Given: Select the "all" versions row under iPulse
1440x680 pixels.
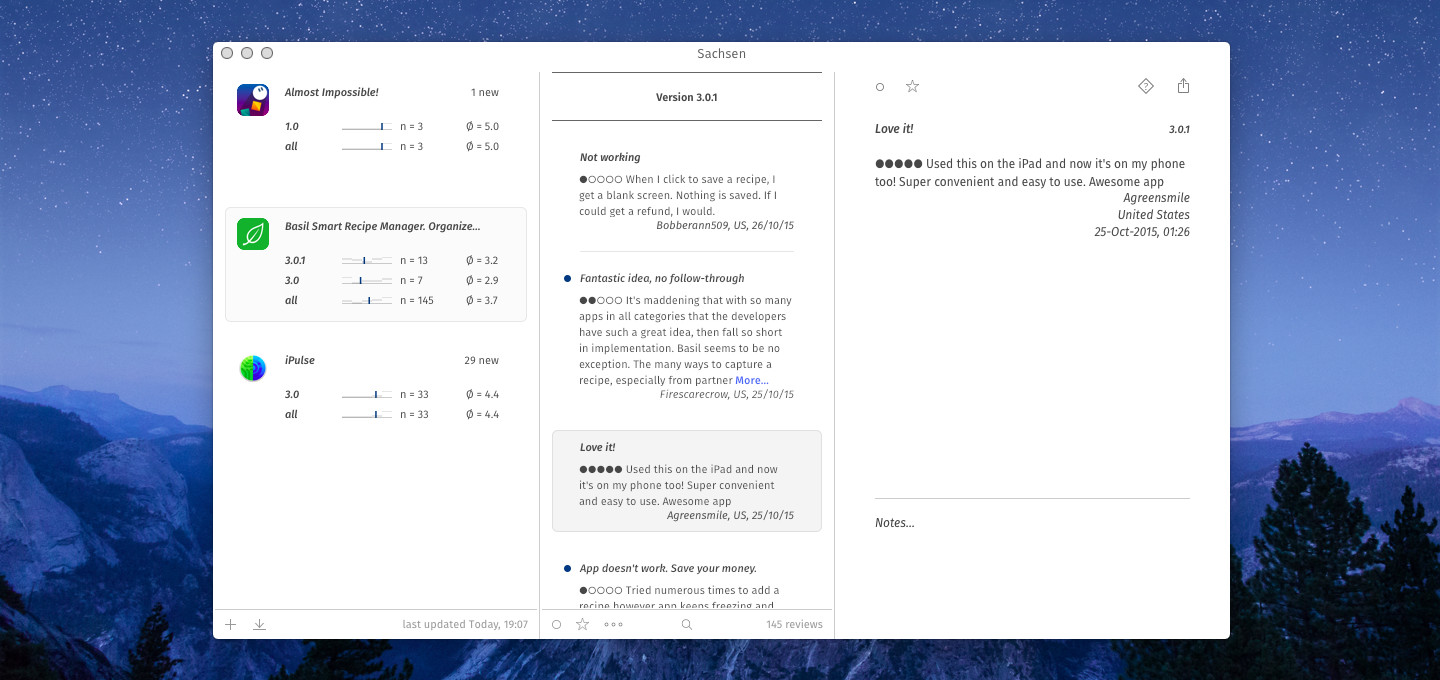Looking at the screenshot, I should pyautogui.click(x=392, y=414).
